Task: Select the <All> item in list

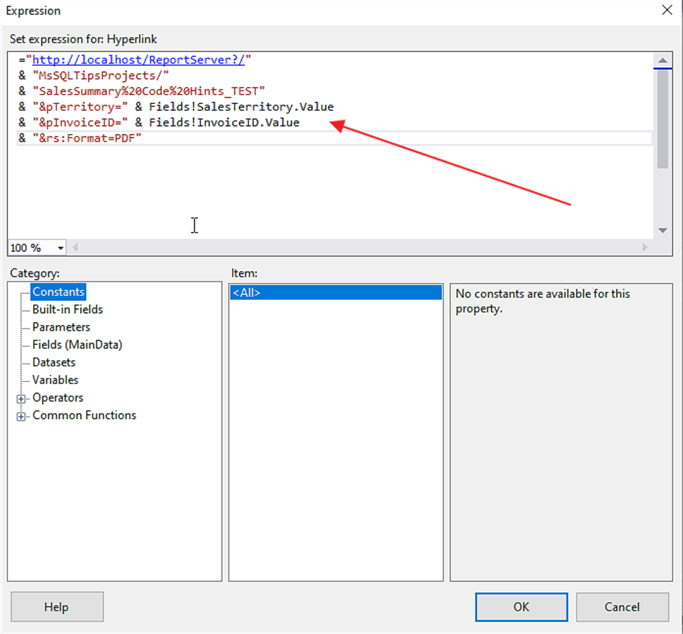Action: (248, 293)
